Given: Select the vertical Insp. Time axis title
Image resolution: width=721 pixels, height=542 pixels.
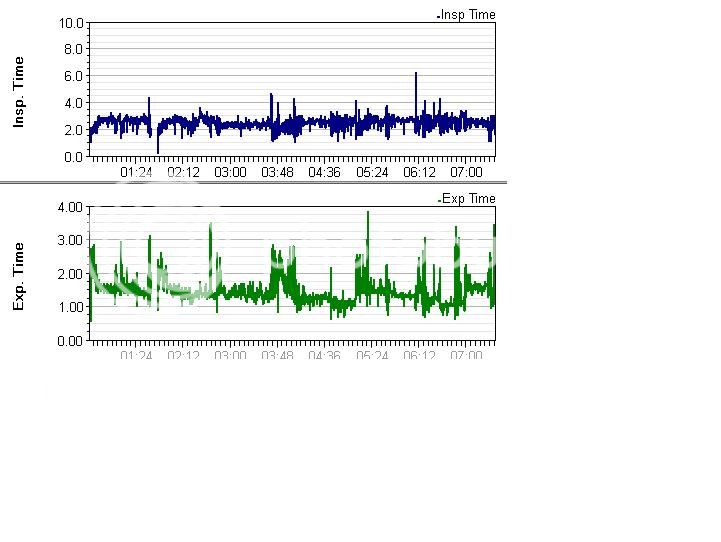Looking at the screenshot, I should pos(18,92).
